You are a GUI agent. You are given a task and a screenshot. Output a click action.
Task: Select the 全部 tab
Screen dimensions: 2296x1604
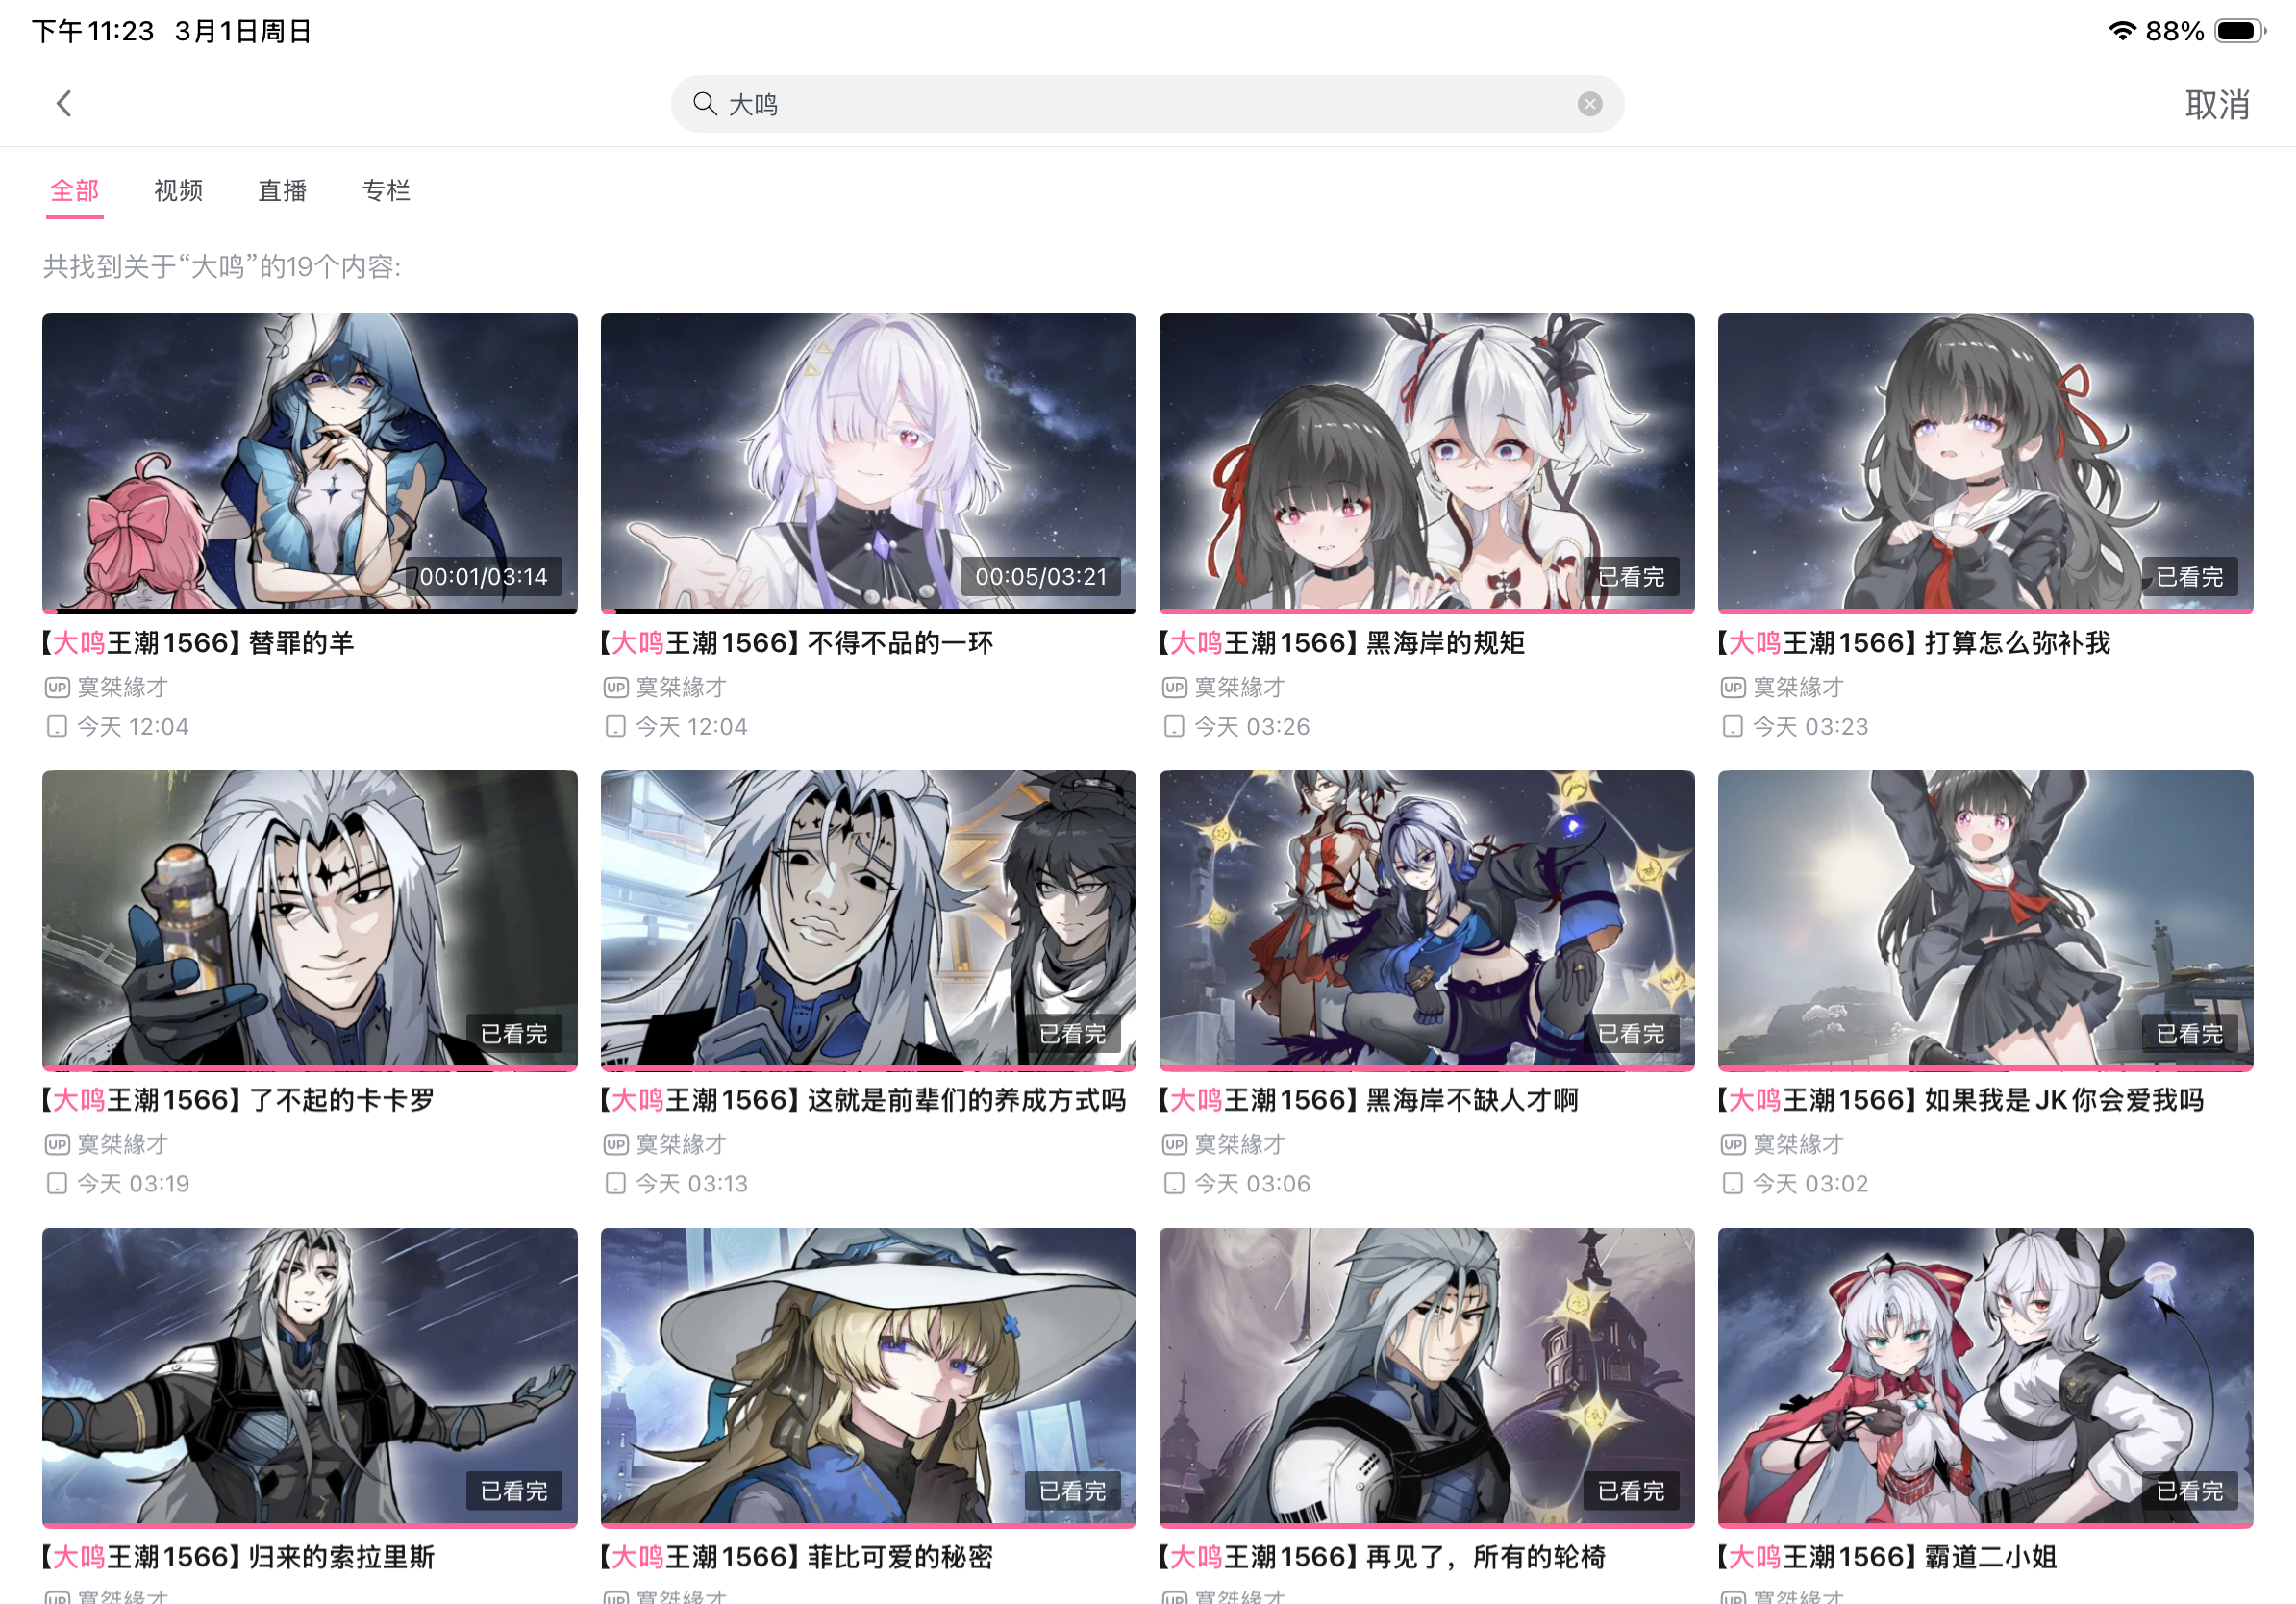tap(75, 190)
